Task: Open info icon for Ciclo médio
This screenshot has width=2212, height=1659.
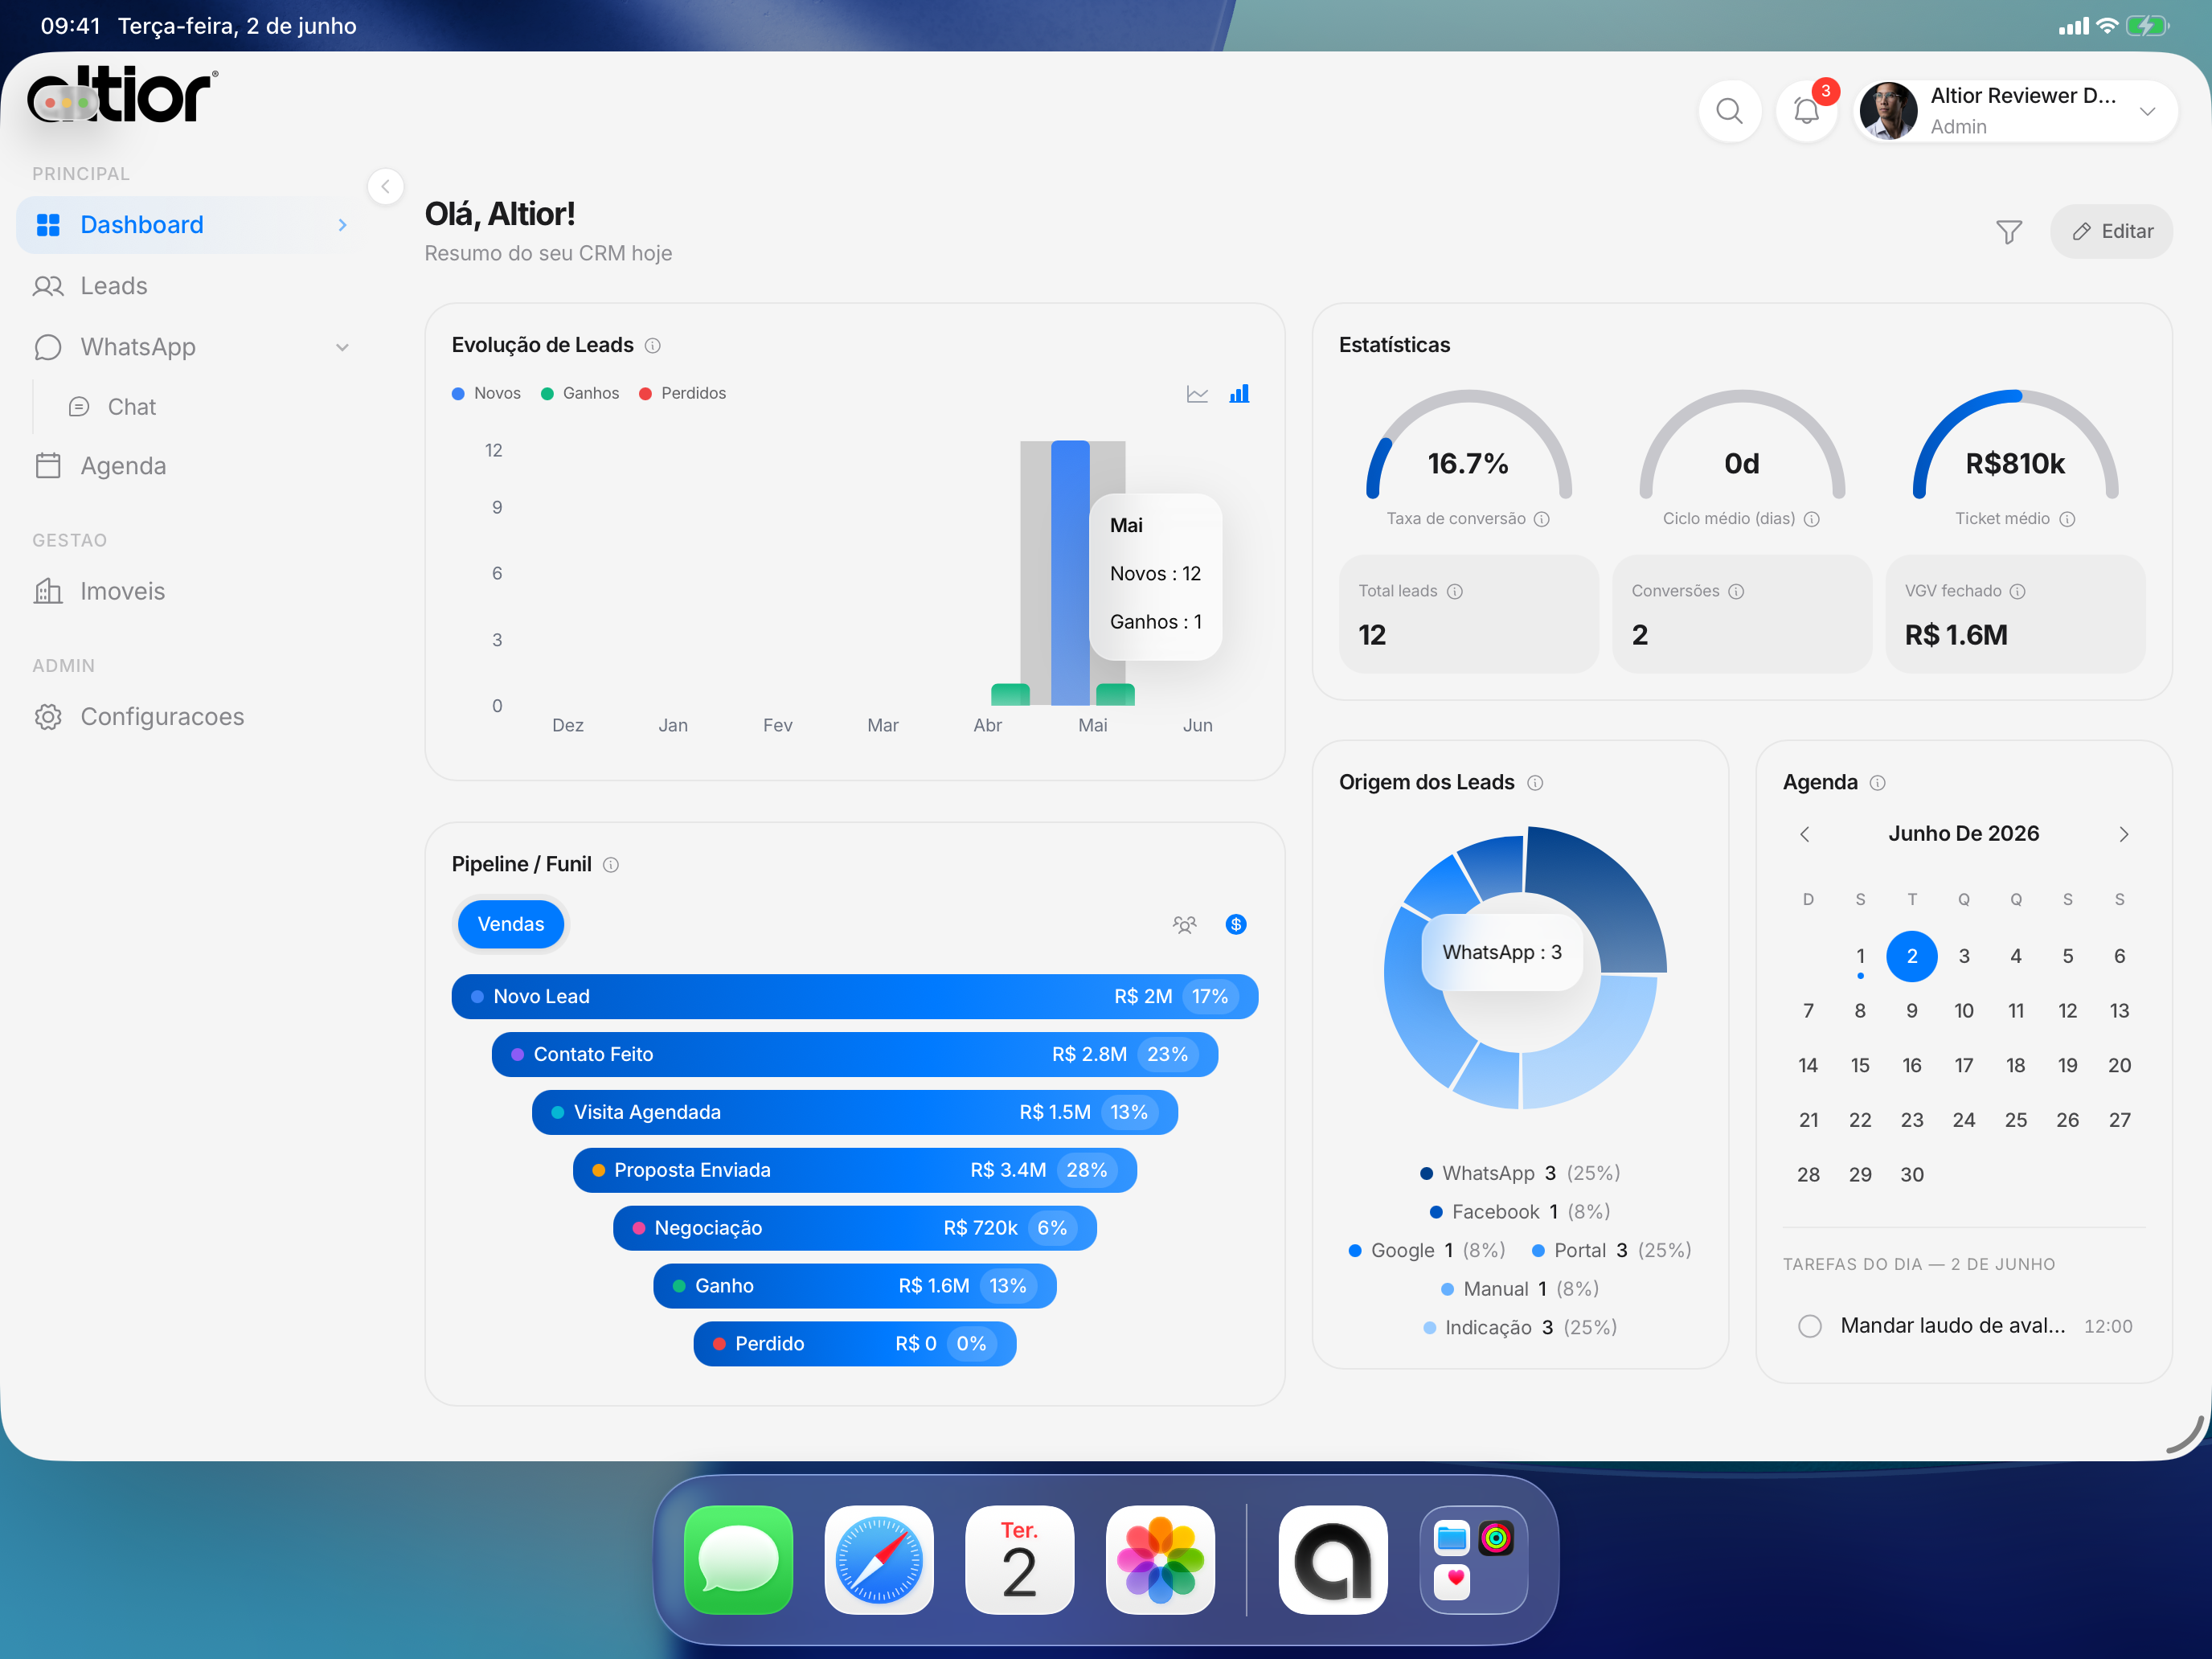Action: tap(1811, 519)
